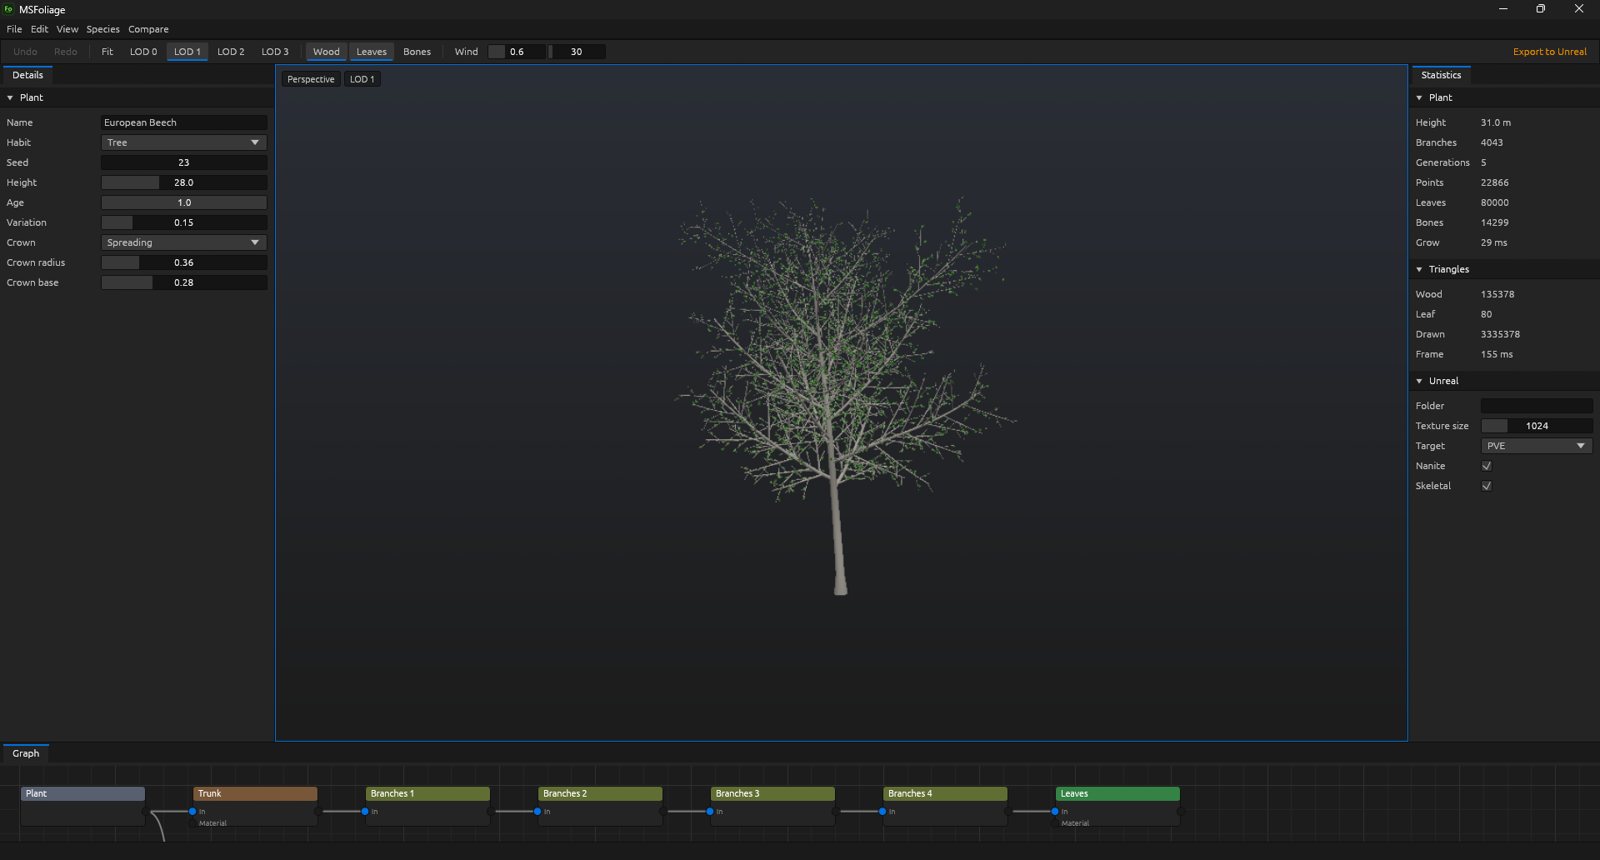Select the Graph tab
1600x860 pixels.
pos(26,754)
